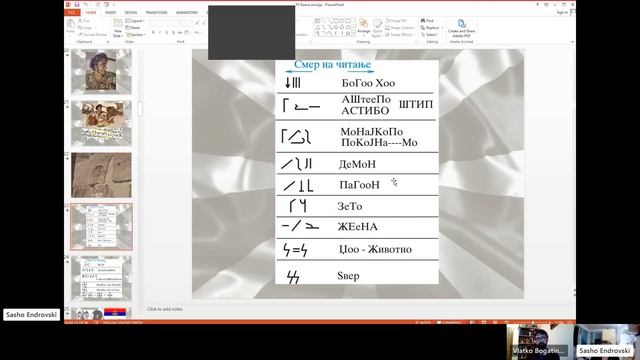The height and width of the screenshot is (360, 640).
Task: Switch to Normal view in status bar
Action: click(472, 322)
